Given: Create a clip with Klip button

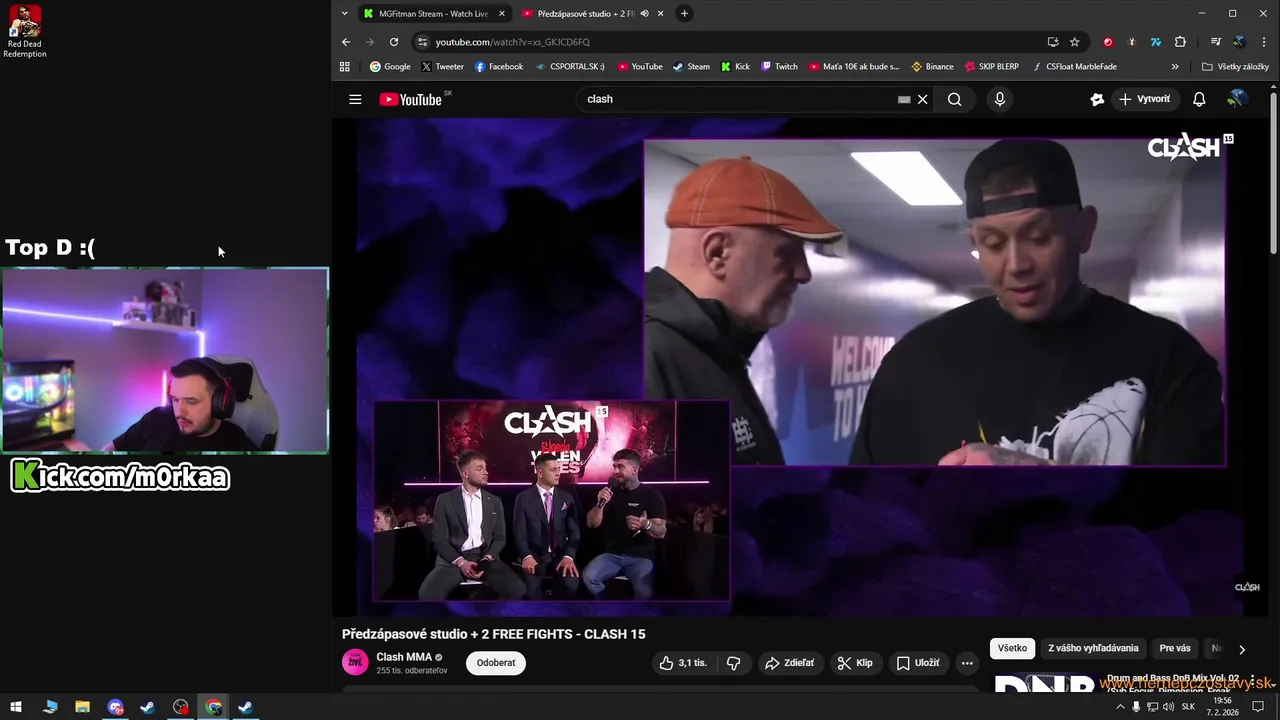Looking at the screenshot, I should click(x=855, y=663).
